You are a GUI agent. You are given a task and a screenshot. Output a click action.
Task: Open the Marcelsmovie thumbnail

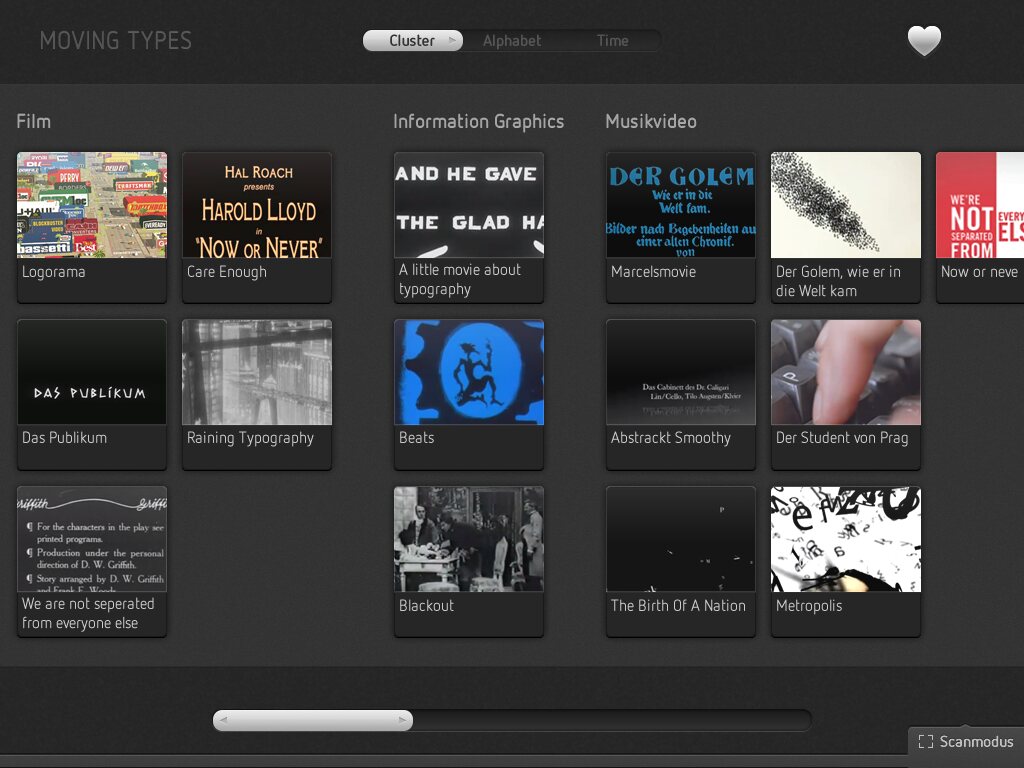pos(681,205)
